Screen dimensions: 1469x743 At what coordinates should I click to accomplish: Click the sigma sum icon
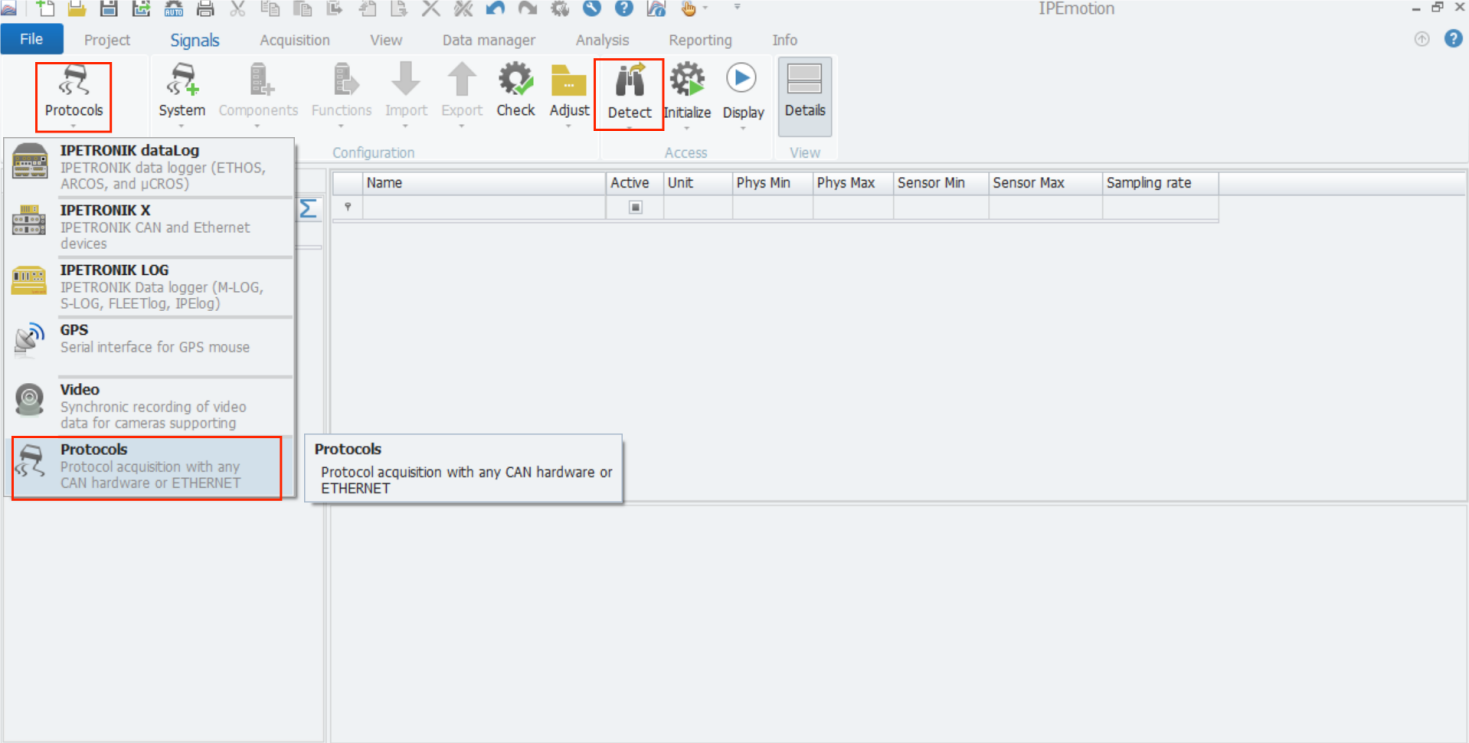tap(308, 208)
